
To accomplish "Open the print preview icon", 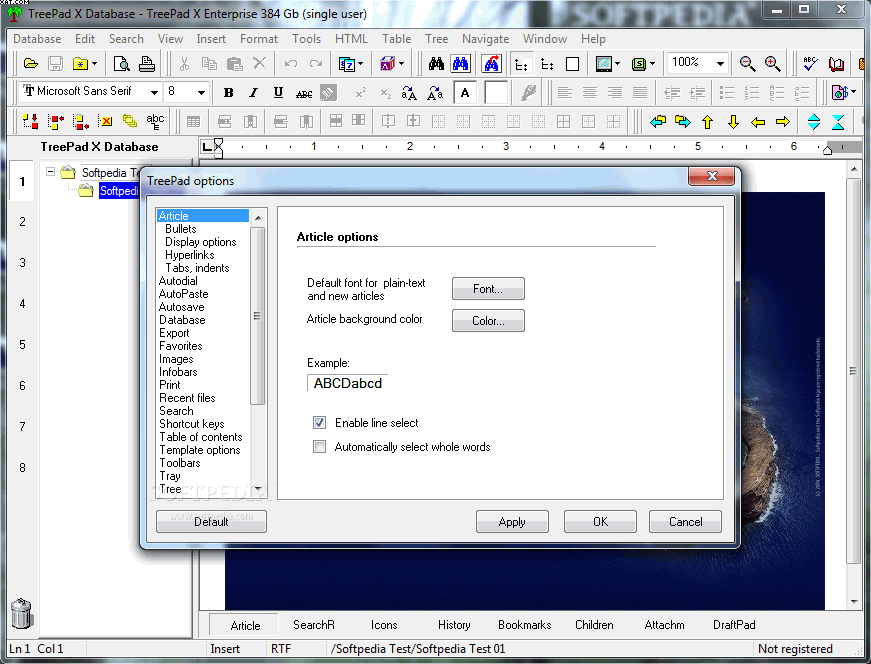I will click(x=121, y=64).
